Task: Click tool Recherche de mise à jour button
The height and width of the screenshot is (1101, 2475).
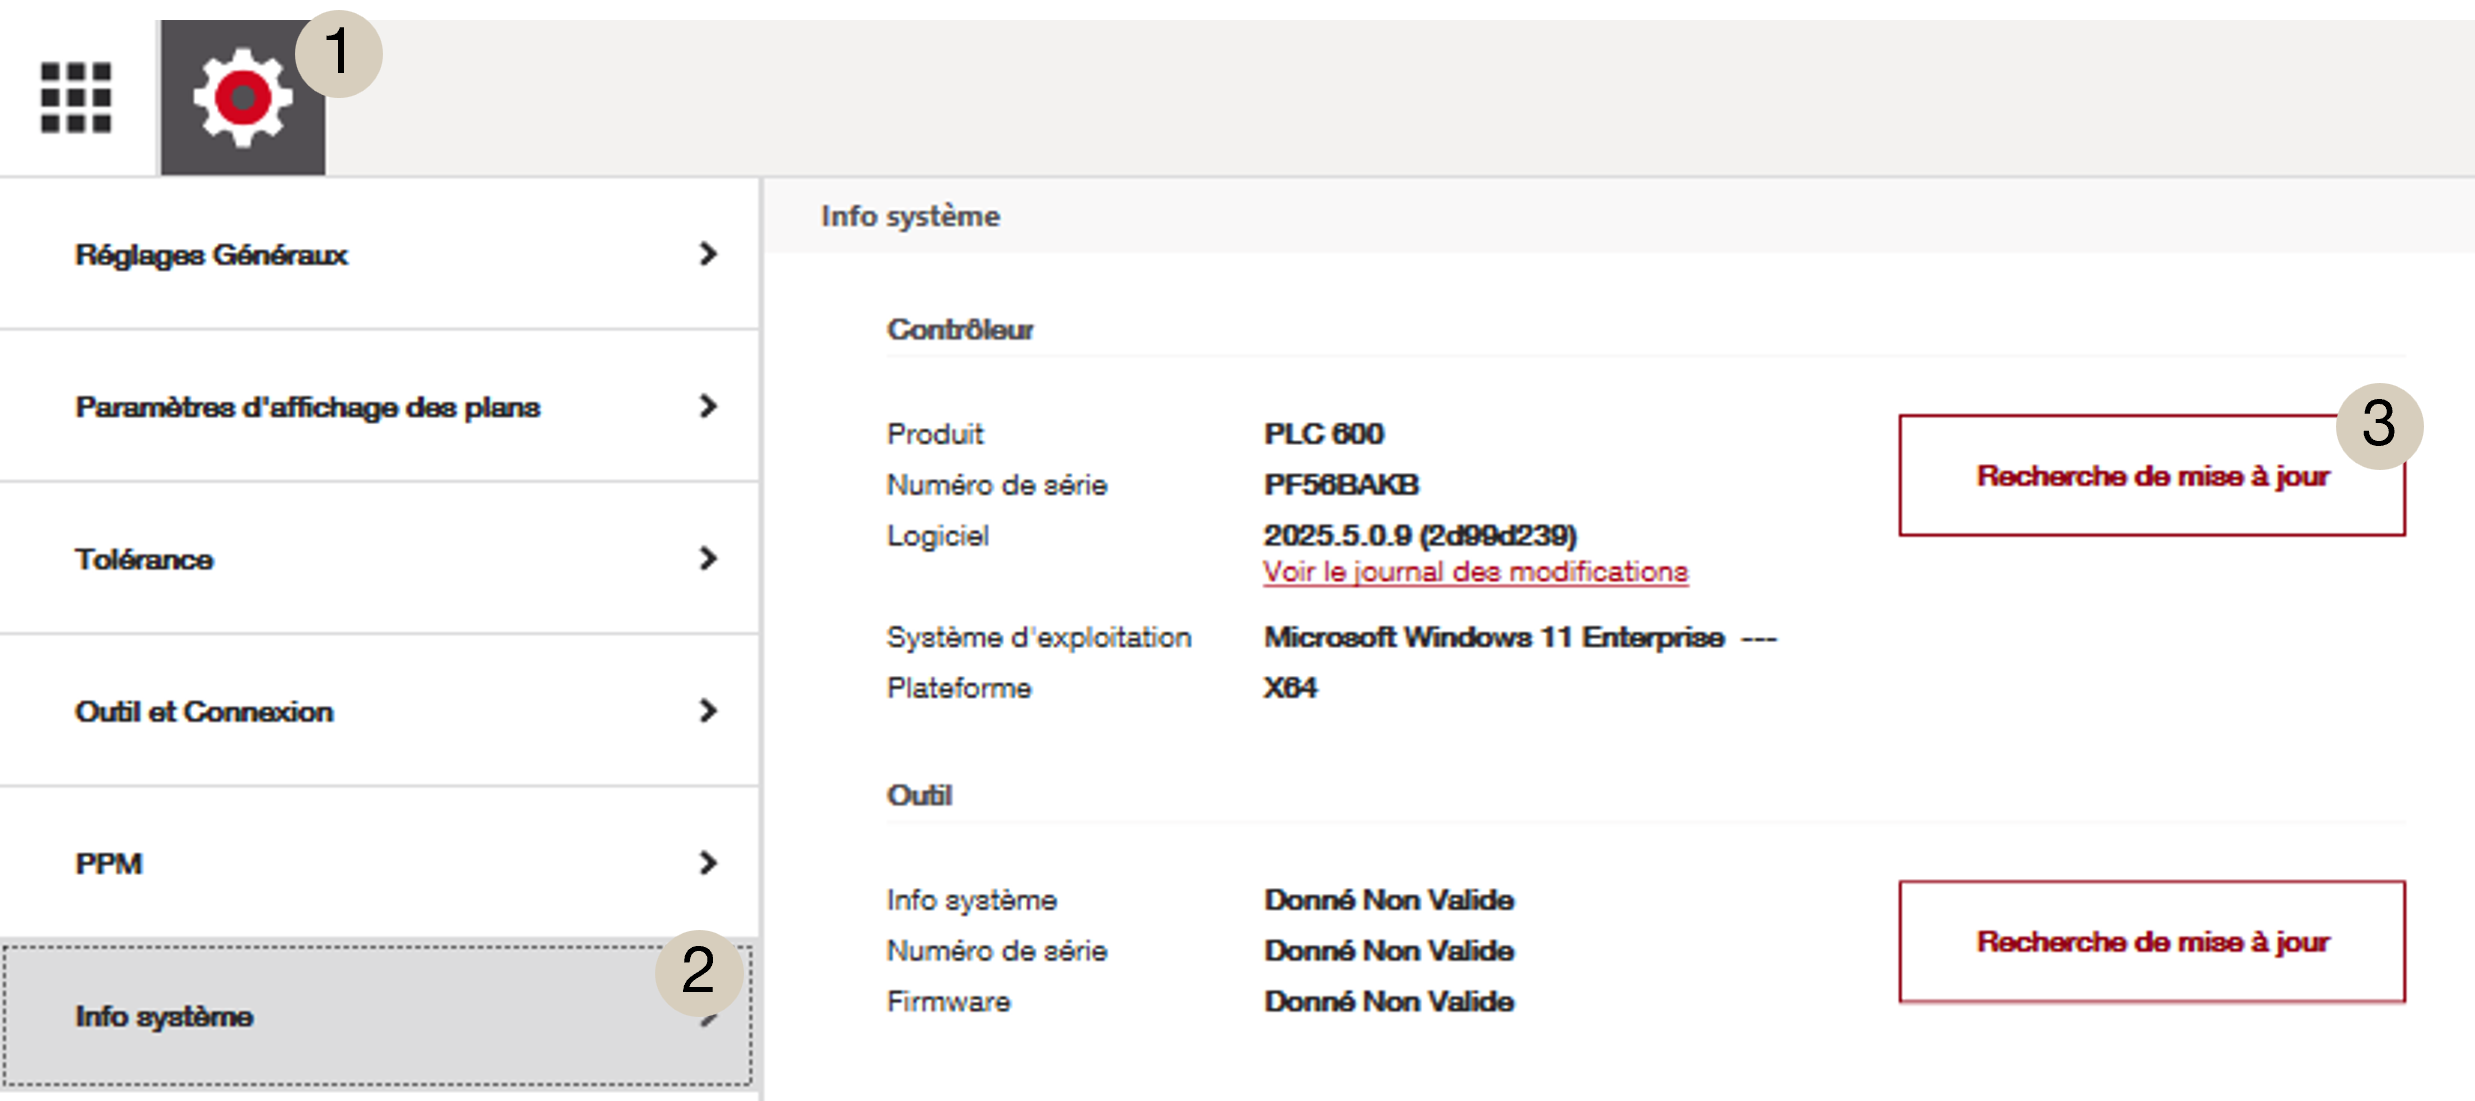Action: pyautogui.click(x=2151, y=942)
